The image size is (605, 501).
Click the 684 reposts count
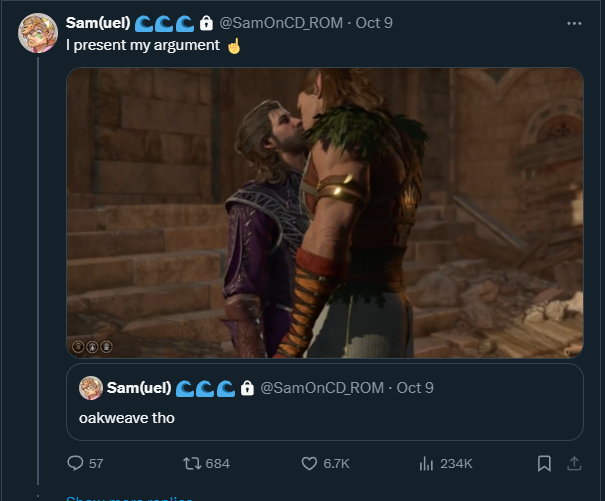pos(217,463)
